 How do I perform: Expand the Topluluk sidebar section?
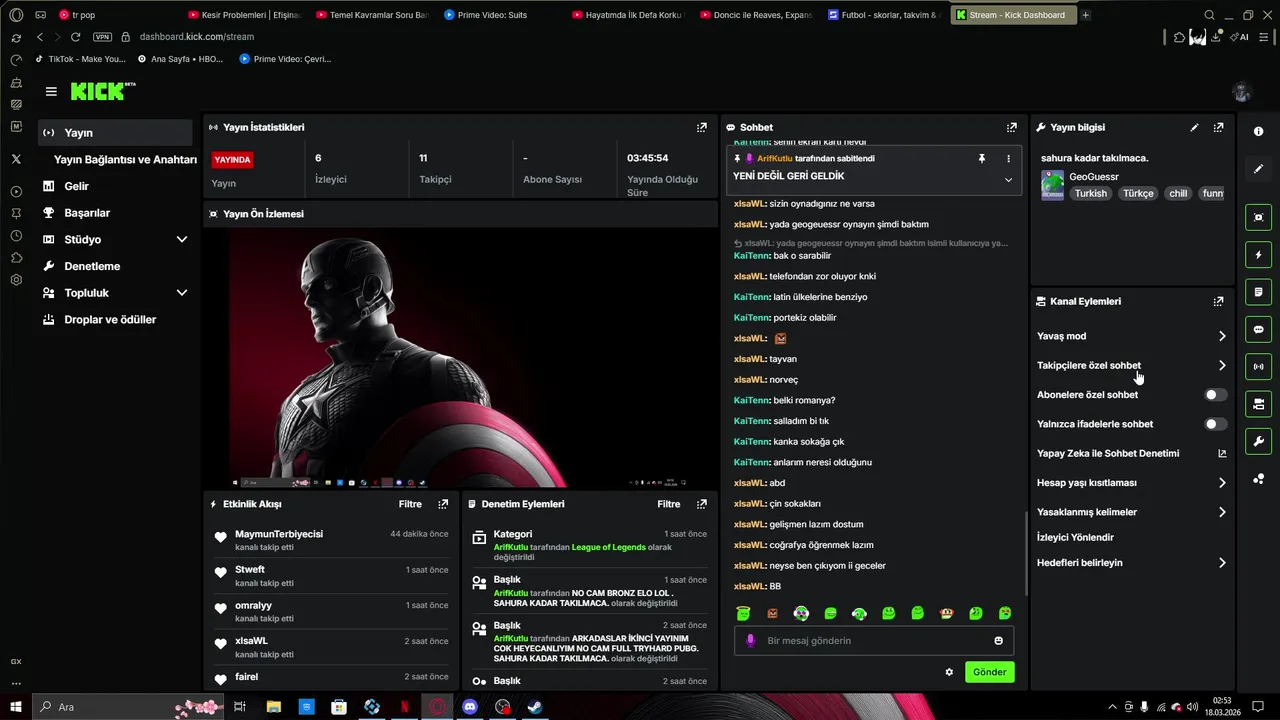[182, 293]
